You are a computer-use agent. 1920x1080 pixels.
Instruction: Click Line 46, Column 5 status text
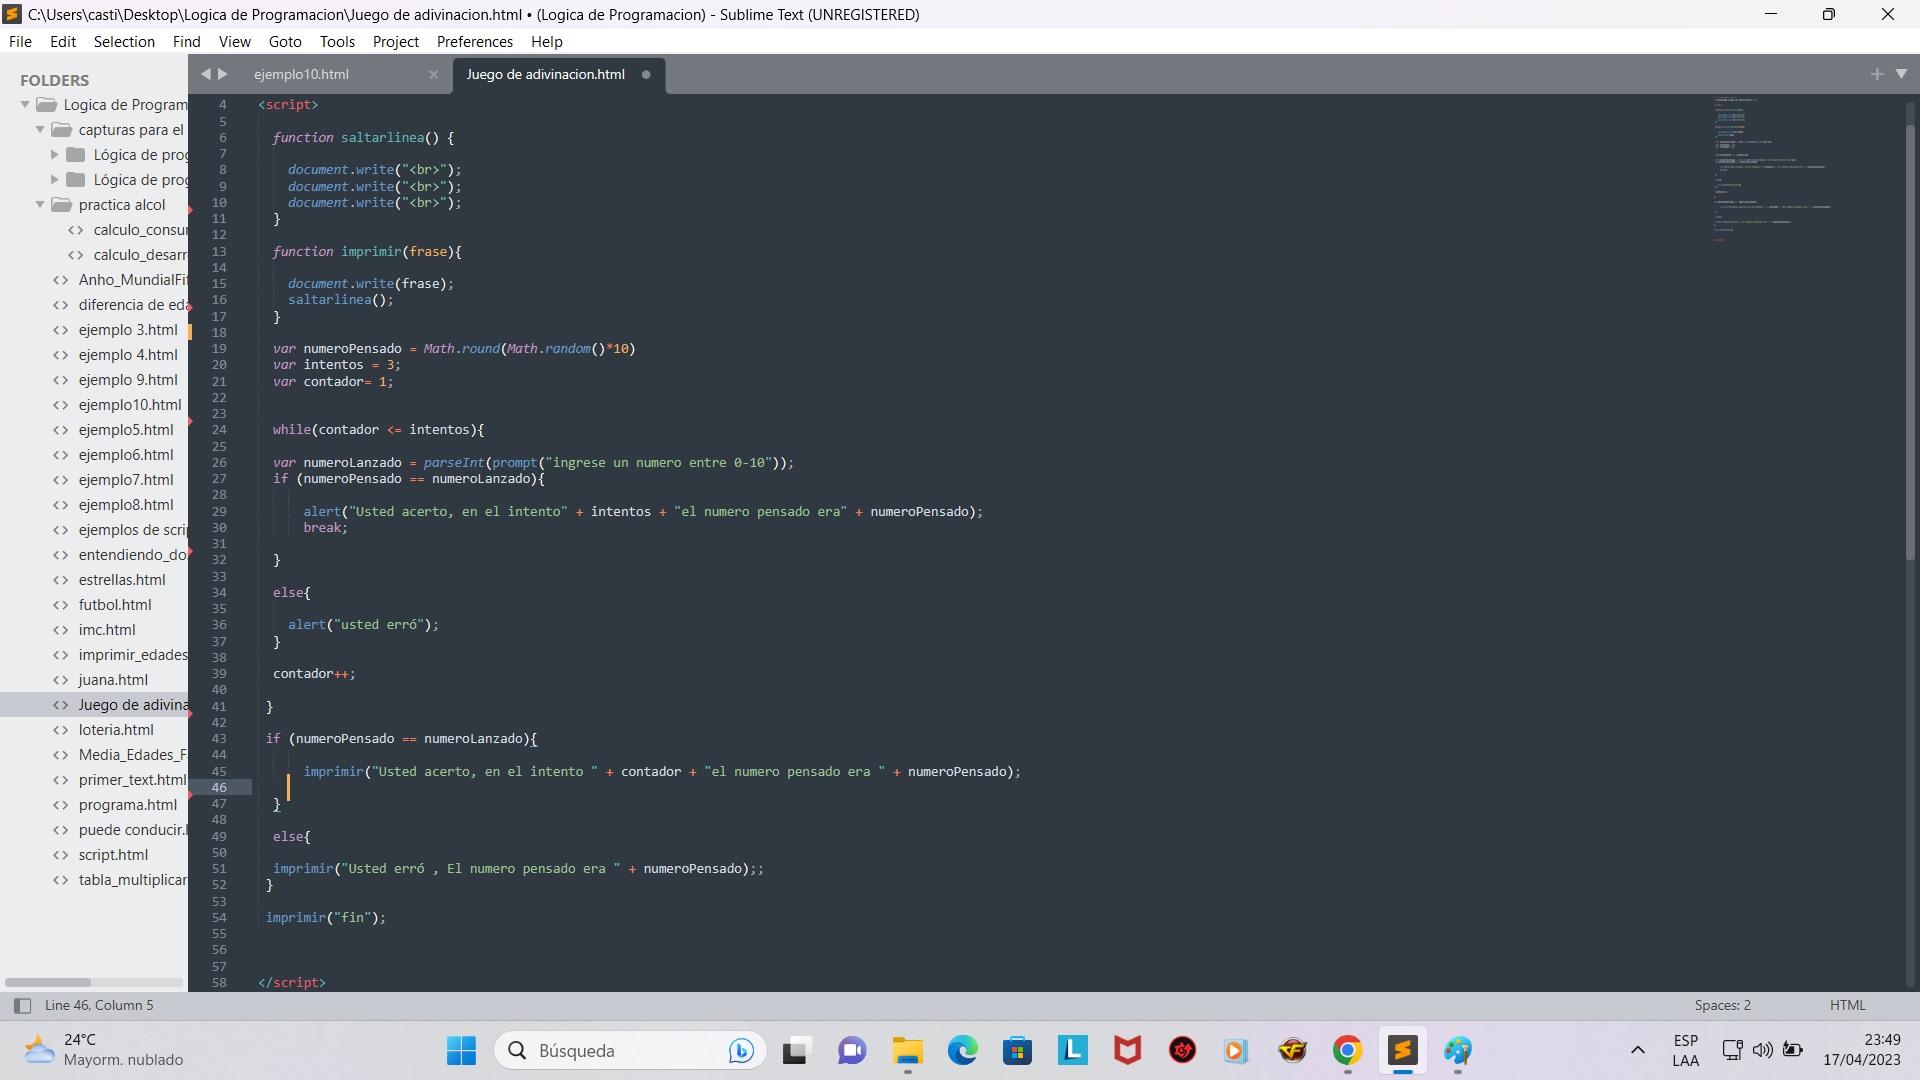99,1005
